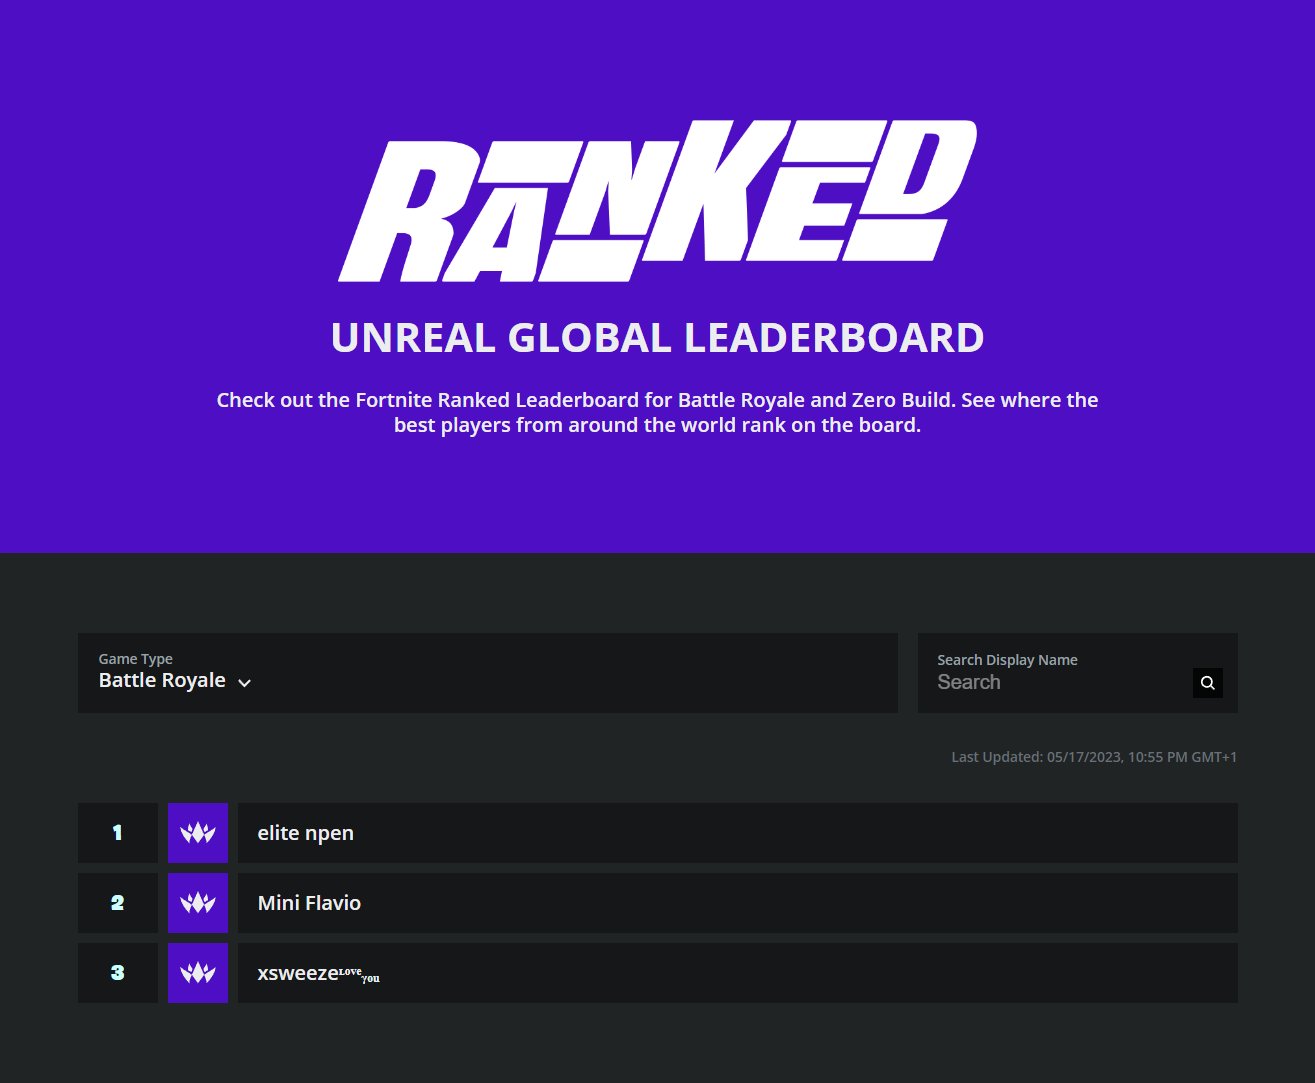Click the Unreal rank icon for Mini Flavio
1315x1083 pixels.
[x=198, y=903]
